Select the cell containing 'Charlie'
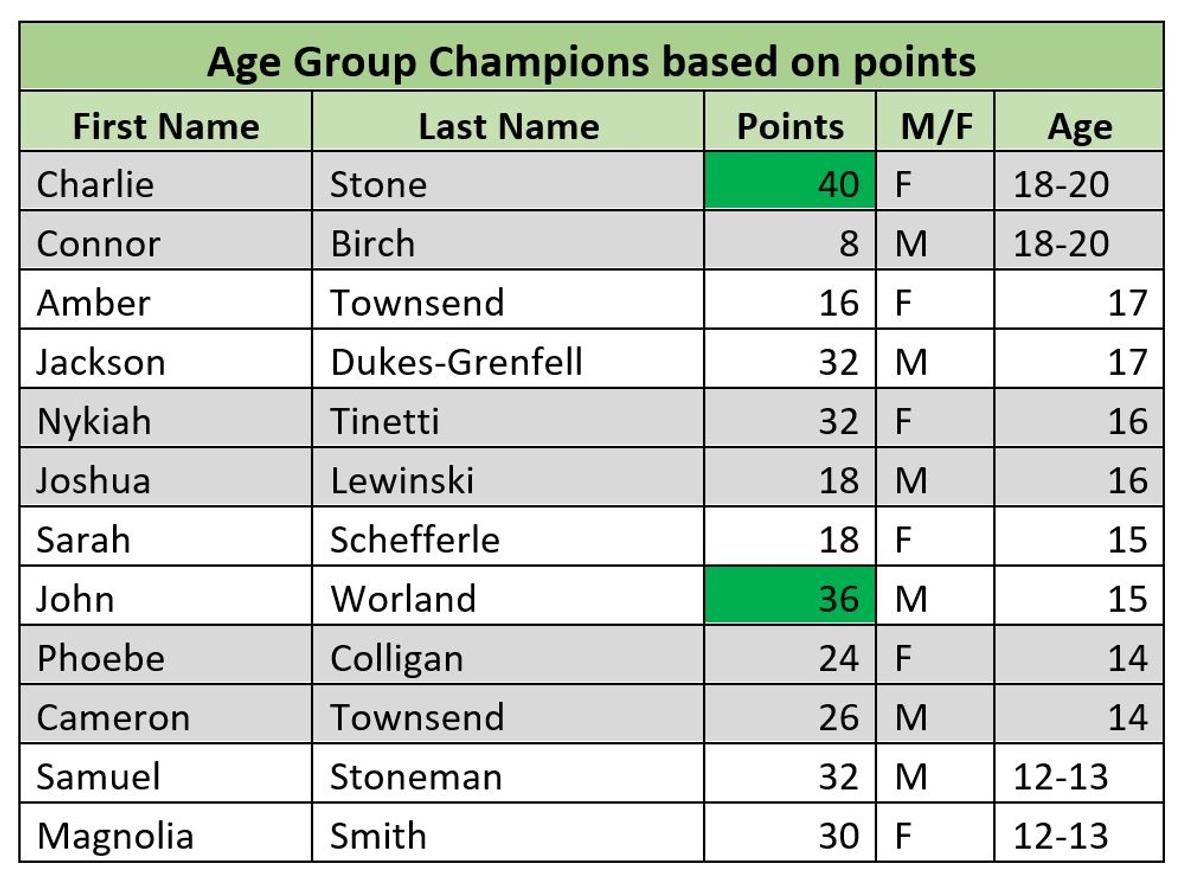The width and height of the screenshot is (1200, 880). point(166,184)
